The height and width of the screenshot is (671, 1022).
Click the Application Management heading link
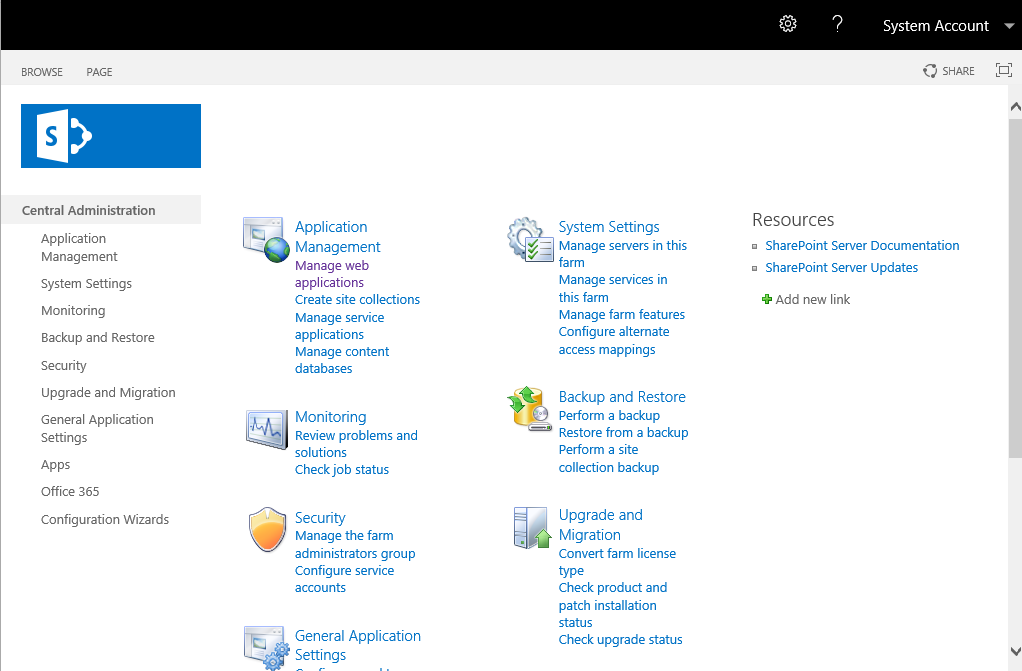pos(338,237)
